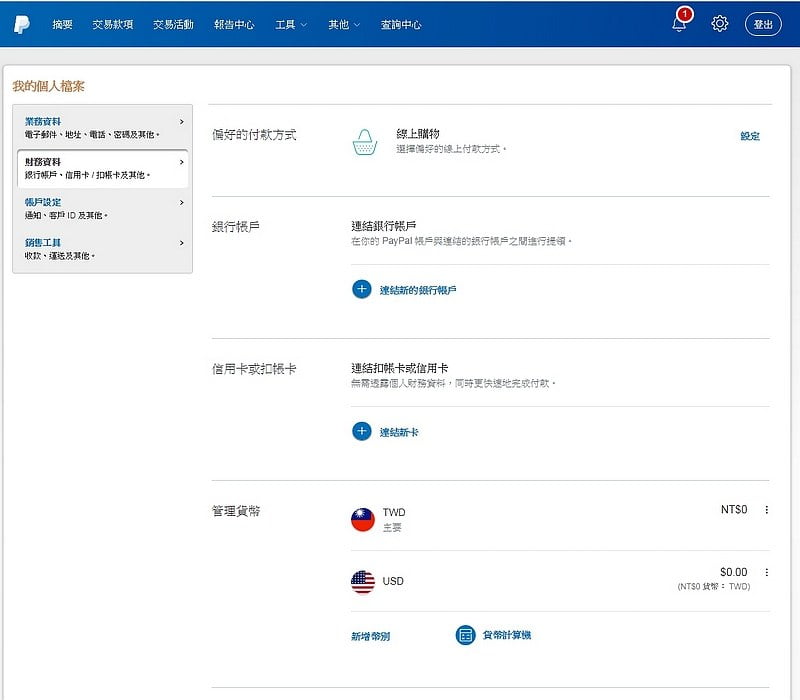Click the 我的個人檔案 heading

48,86
